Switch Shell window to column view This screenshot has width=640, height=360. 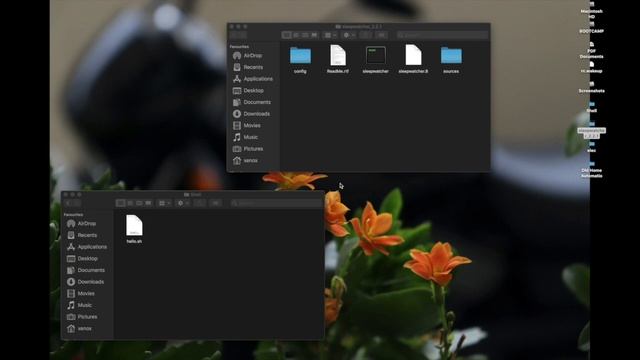pos(139,203)
